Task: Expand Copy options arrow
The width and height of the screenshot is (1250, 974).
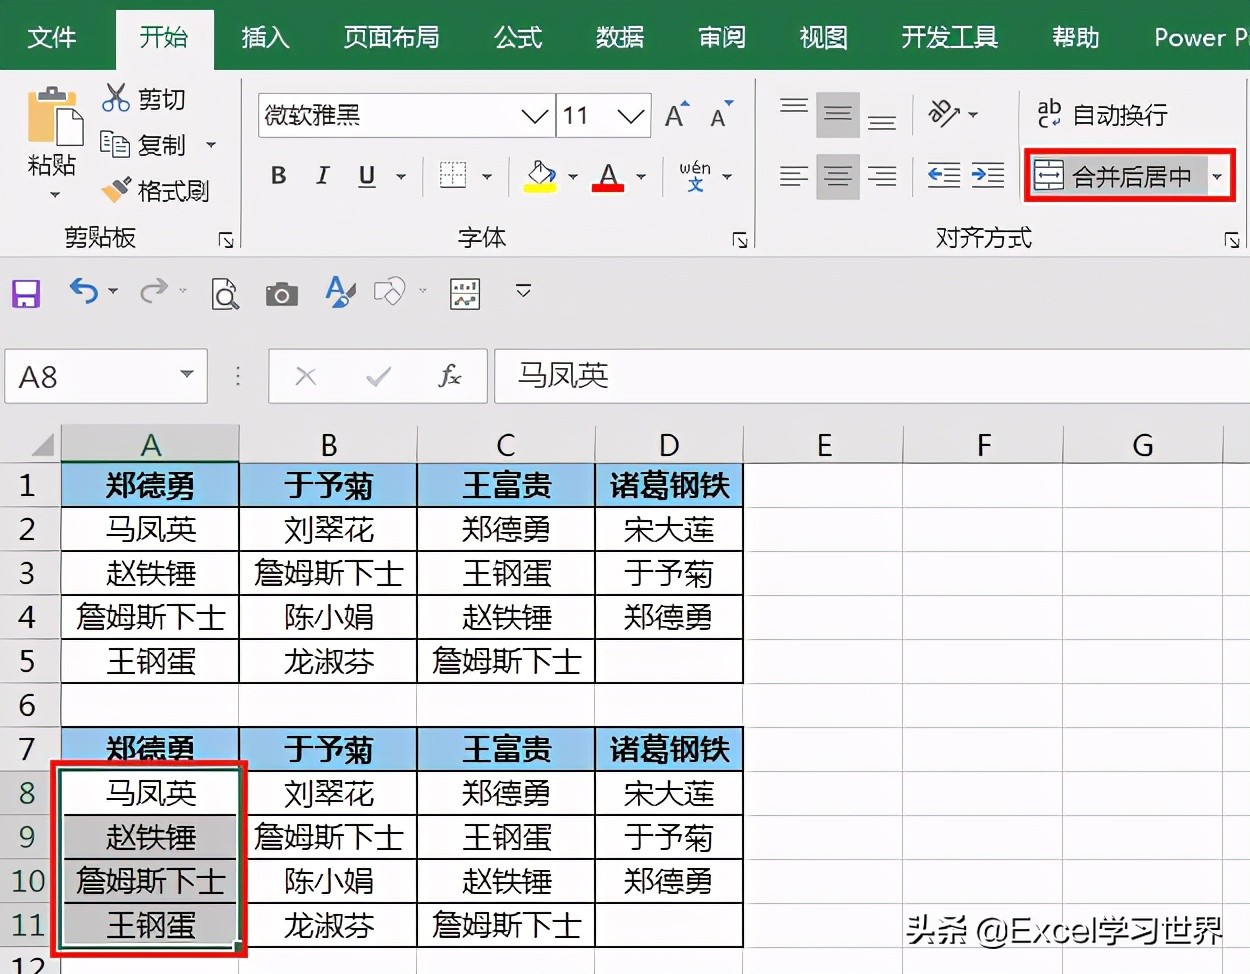Action: click(211, 145)
